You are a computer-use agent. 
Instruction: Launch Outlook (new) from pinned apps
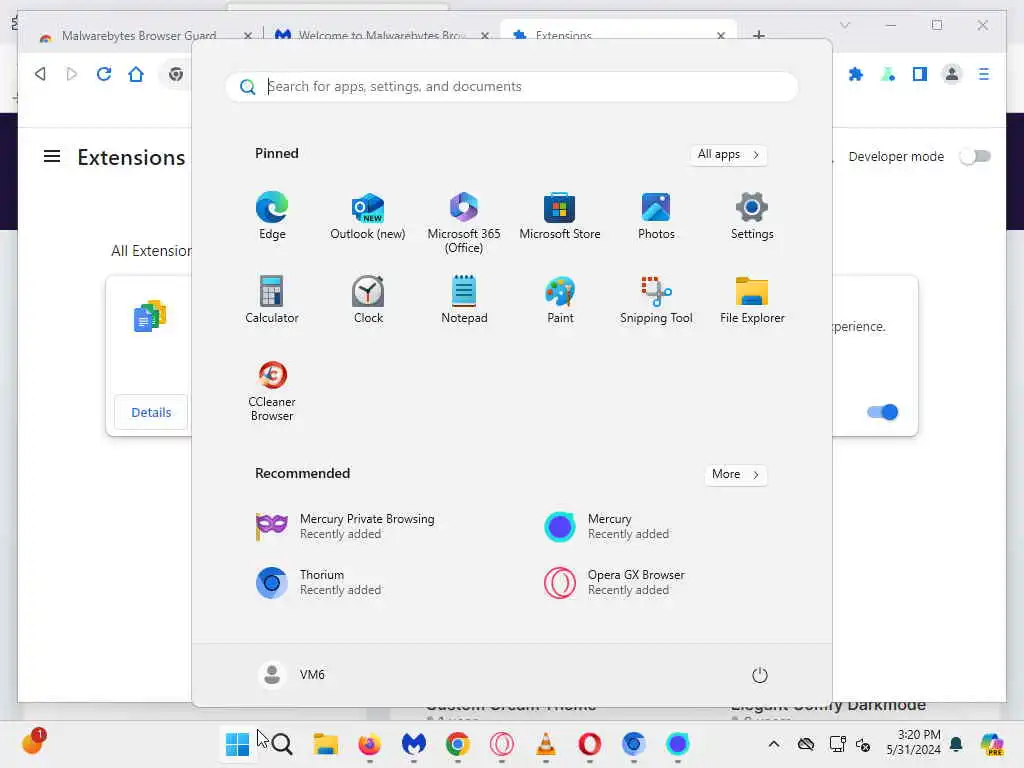pyautogui.click(x=368, y=216)
